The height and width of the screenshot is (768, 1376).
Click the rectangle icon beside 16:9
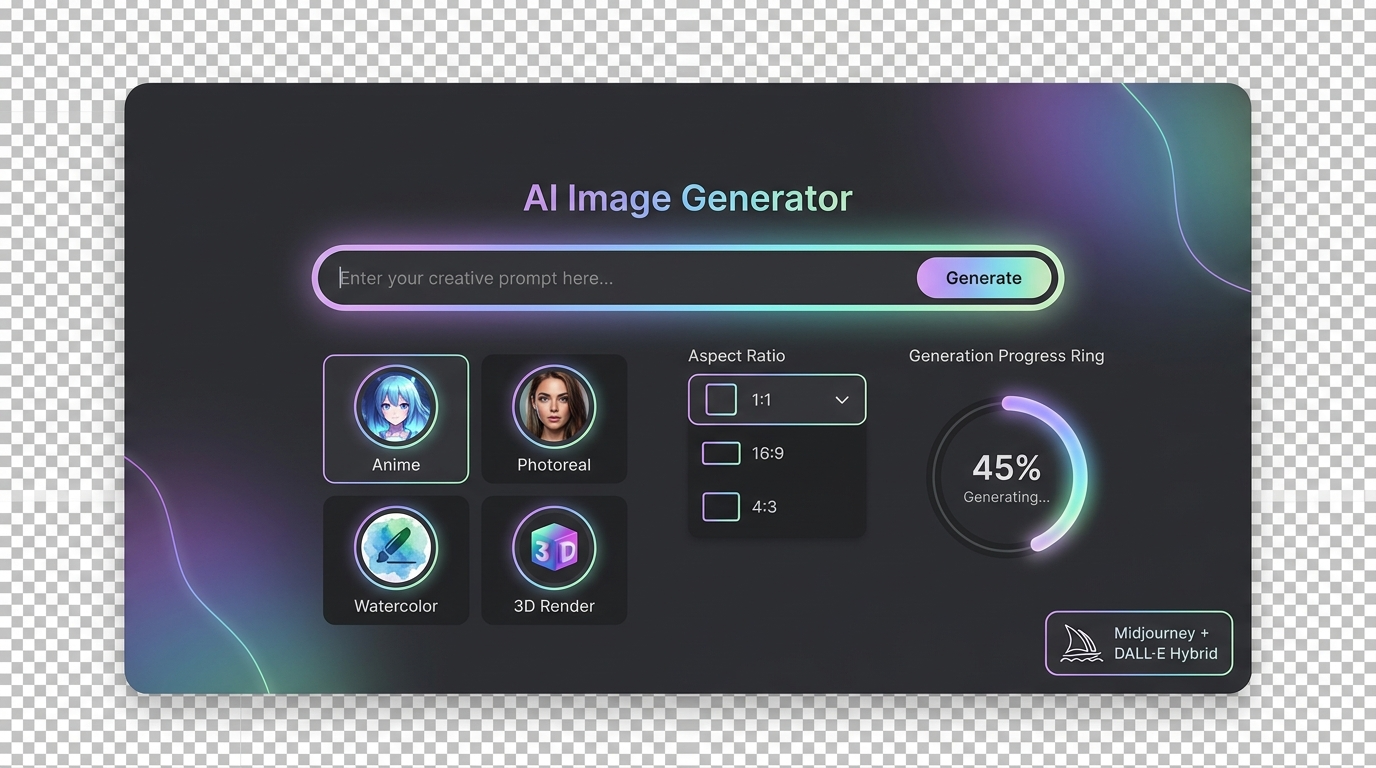721,453
